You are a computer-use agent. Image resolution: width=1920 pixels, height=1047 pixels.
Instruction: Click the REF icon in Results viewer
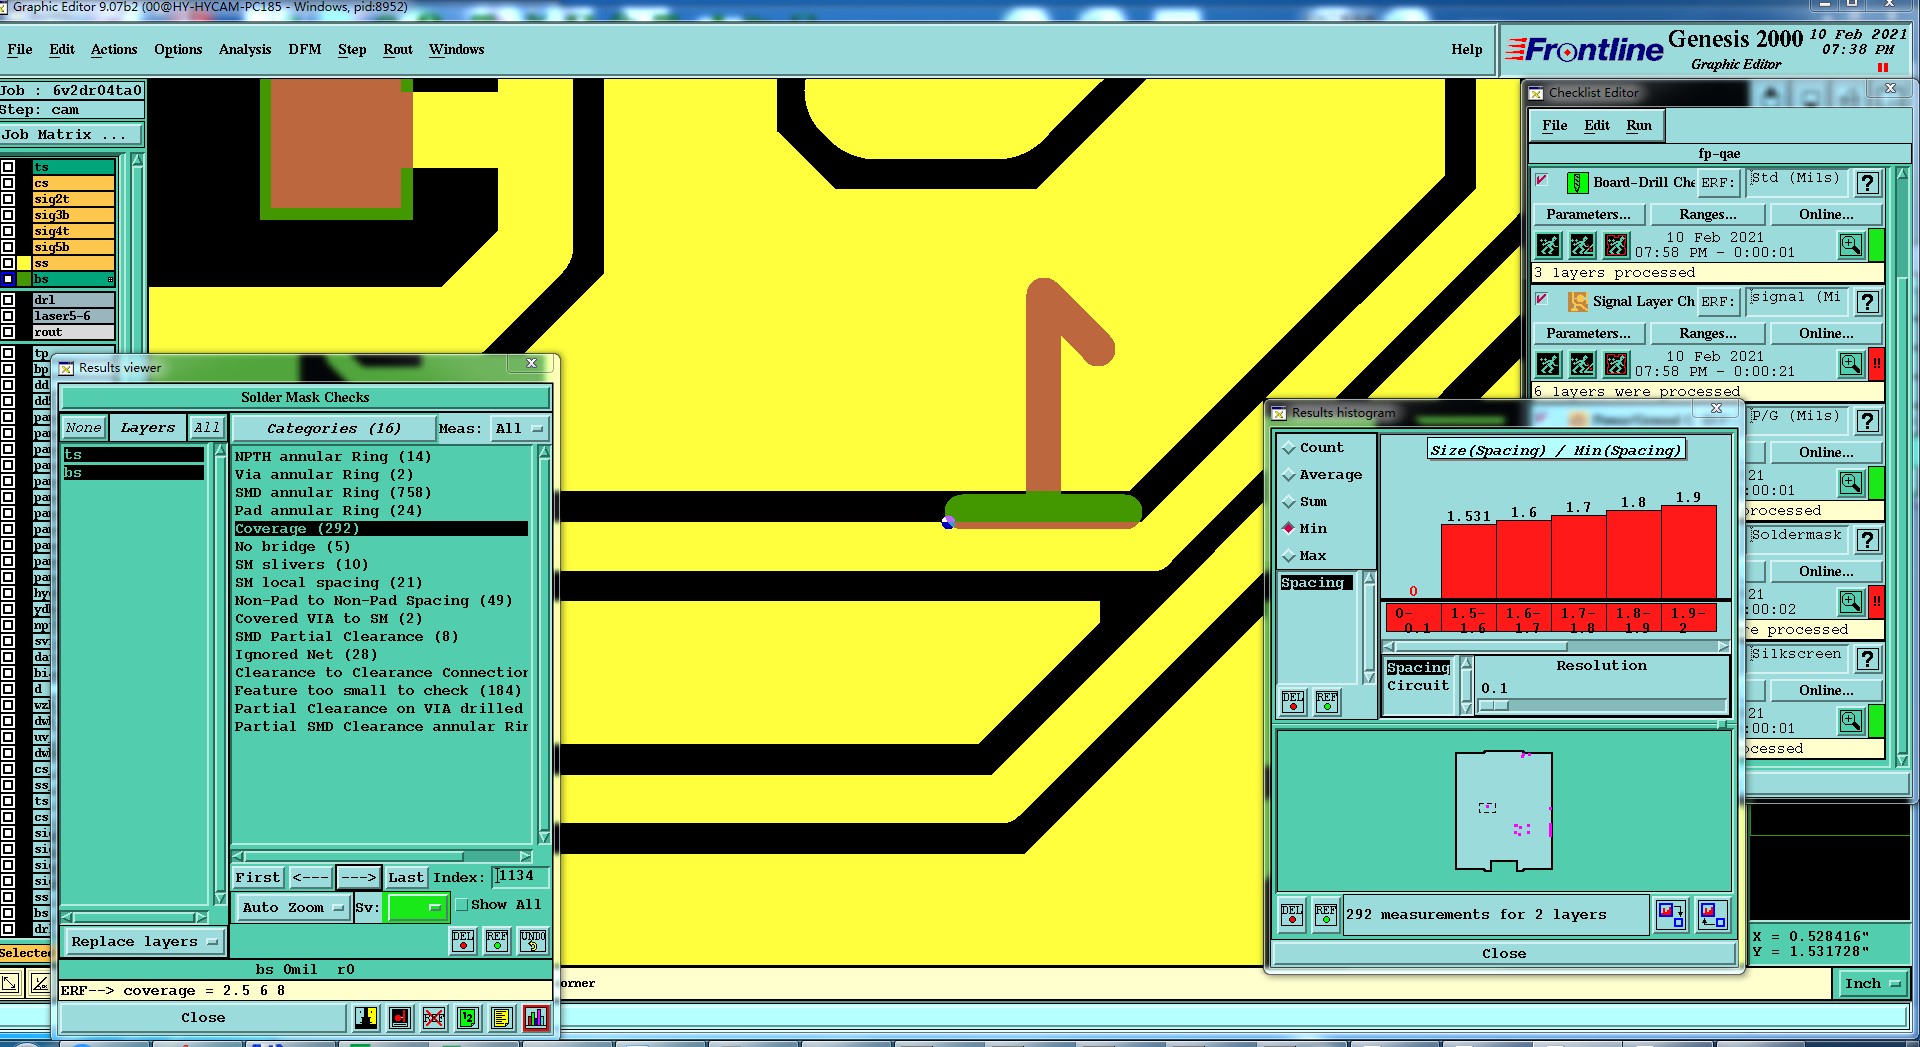click(x=497, y=941)
